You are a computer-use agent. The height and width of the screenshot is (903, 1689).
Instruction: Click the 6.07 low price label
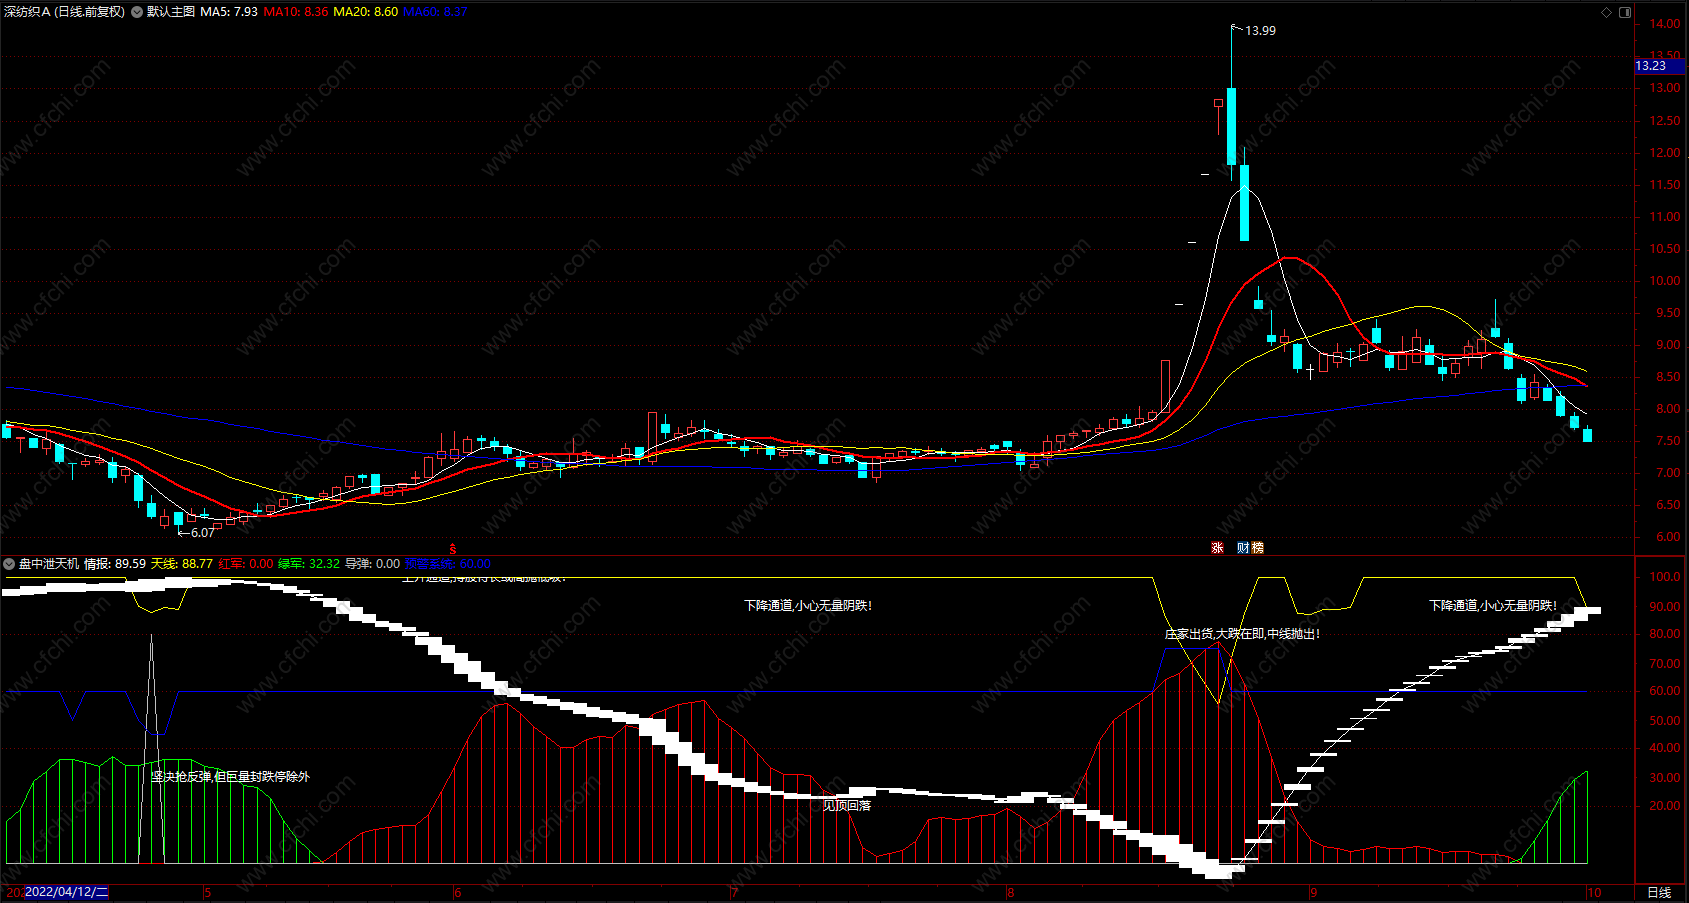[202, 533]
